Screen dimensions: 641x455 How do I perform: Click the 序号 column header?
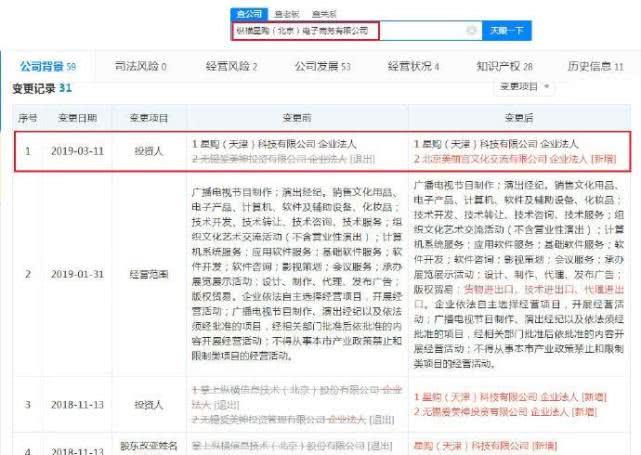pos(28,118)
